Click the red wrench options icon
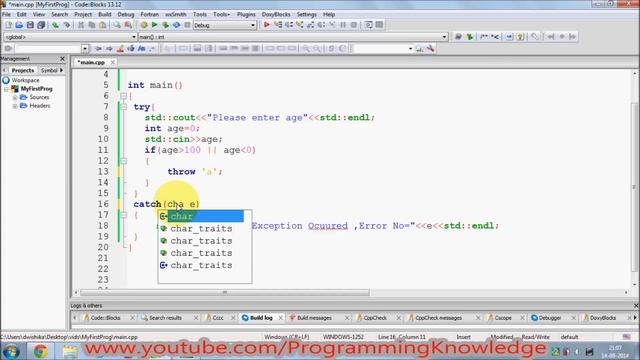 430,49
